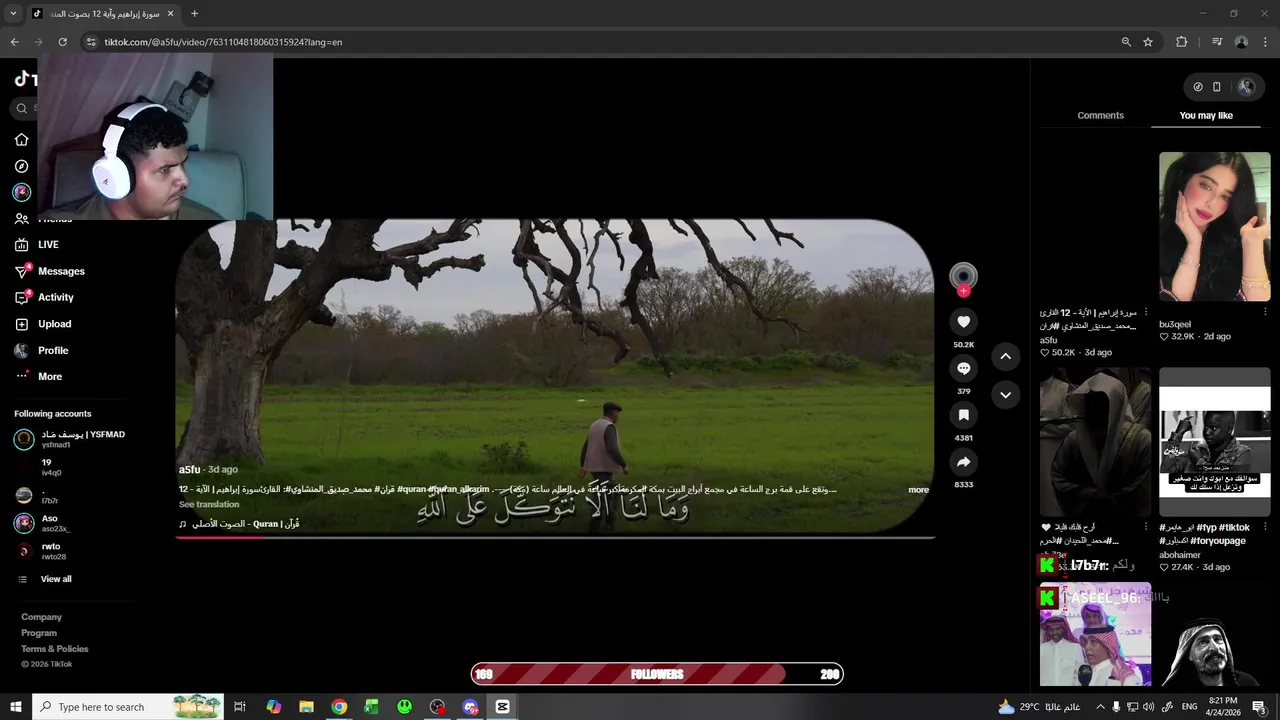This screenshot has width=1280, height=720.
Task: Open File Explorer from the taskbar
Action: pyautogui.click(x=306, y=707)
